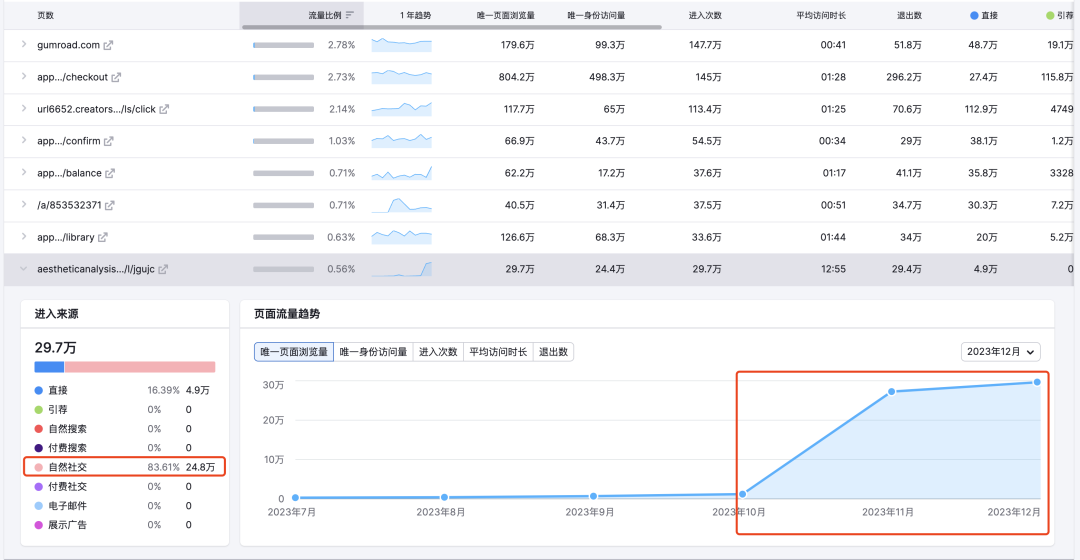The height and width of the screenshot is (560, 1080).
Task: Click the 平均访问时长 column header
Action: pos(820,15)
